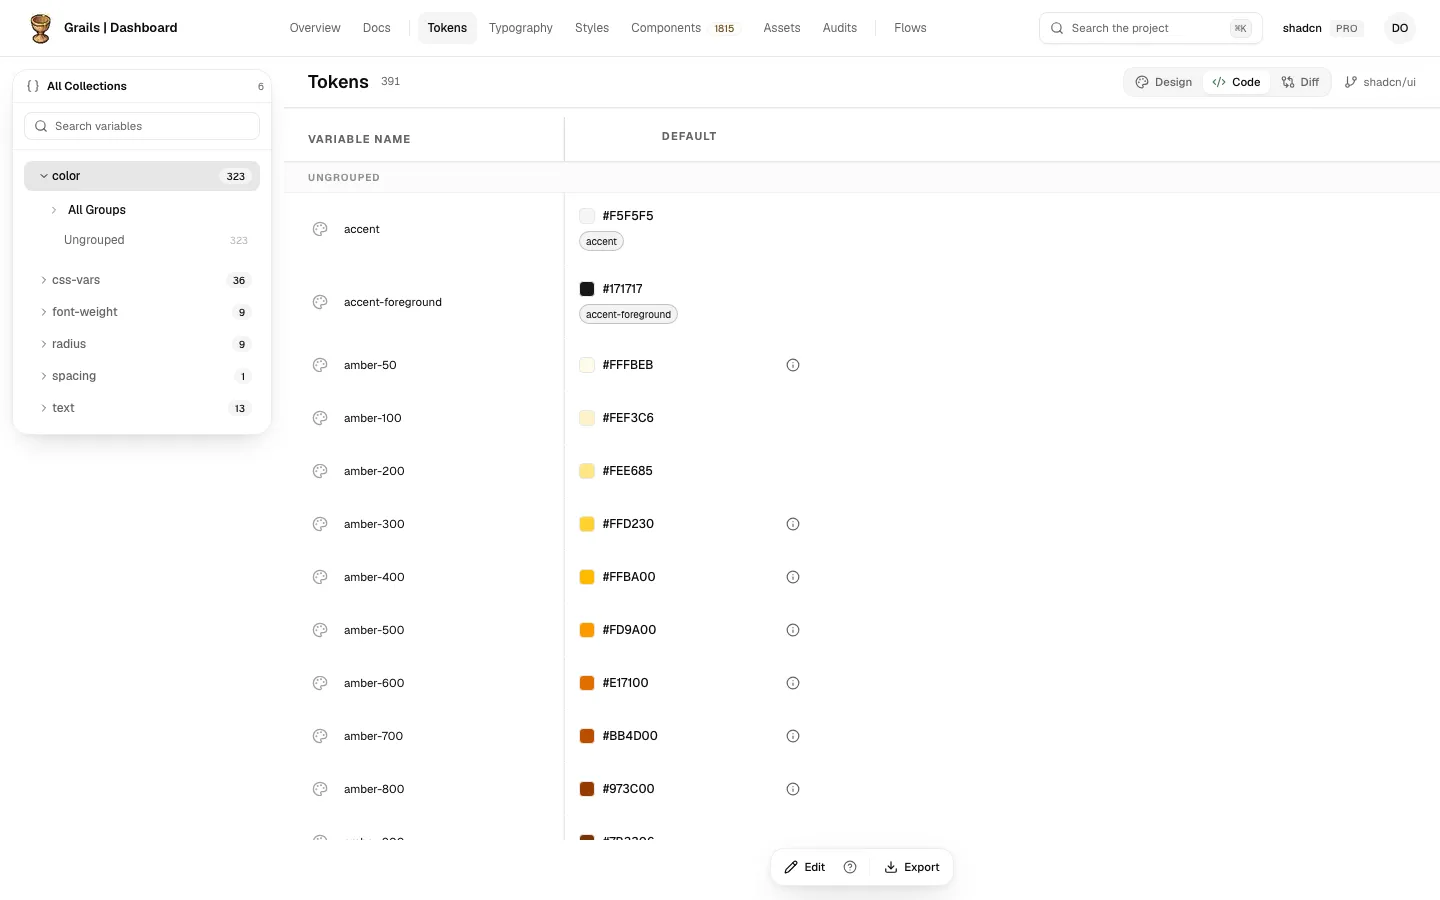The width and height of the screenshot is (1440, 900).
Task: Open the shadcn/ui branch link
Action: tap(1380, 82)
